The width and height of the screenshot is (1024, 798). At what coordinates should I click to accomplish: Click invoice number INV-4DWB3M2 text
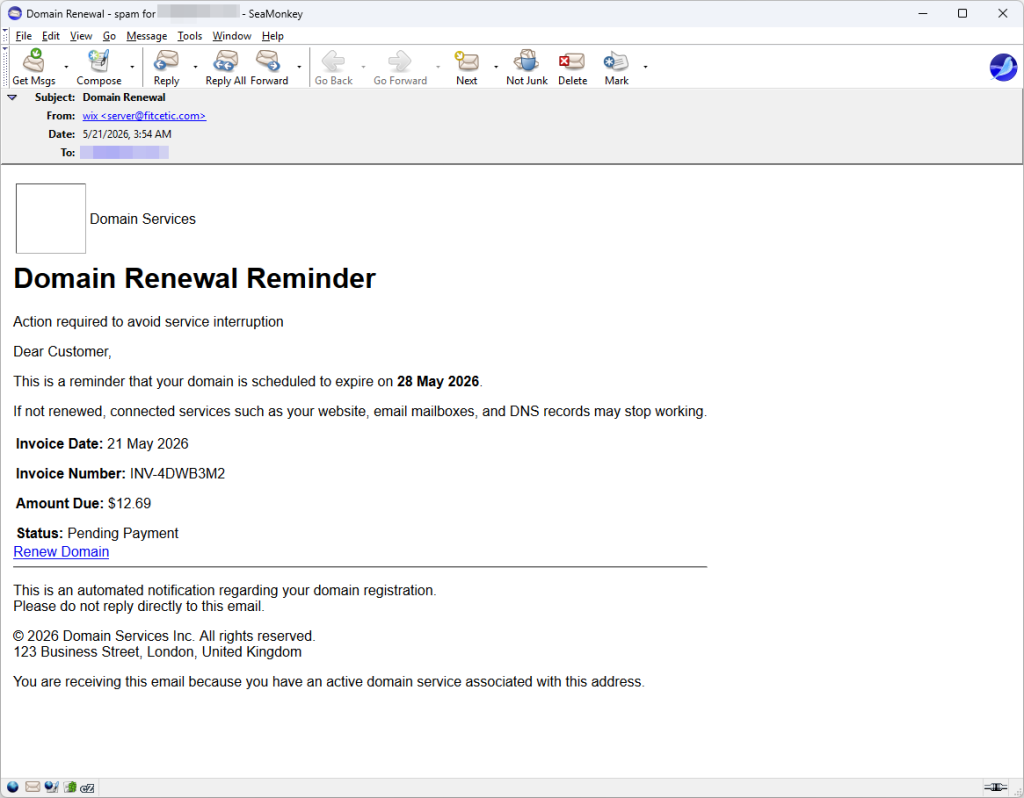pos(177,473)
